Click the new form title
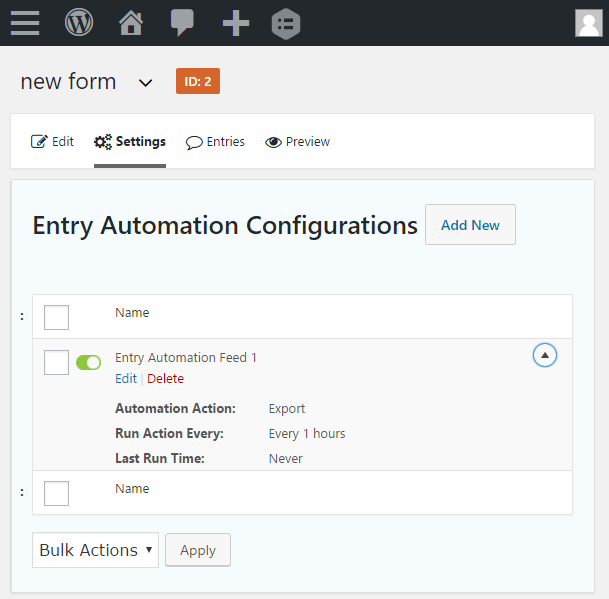 click(68, 82)
